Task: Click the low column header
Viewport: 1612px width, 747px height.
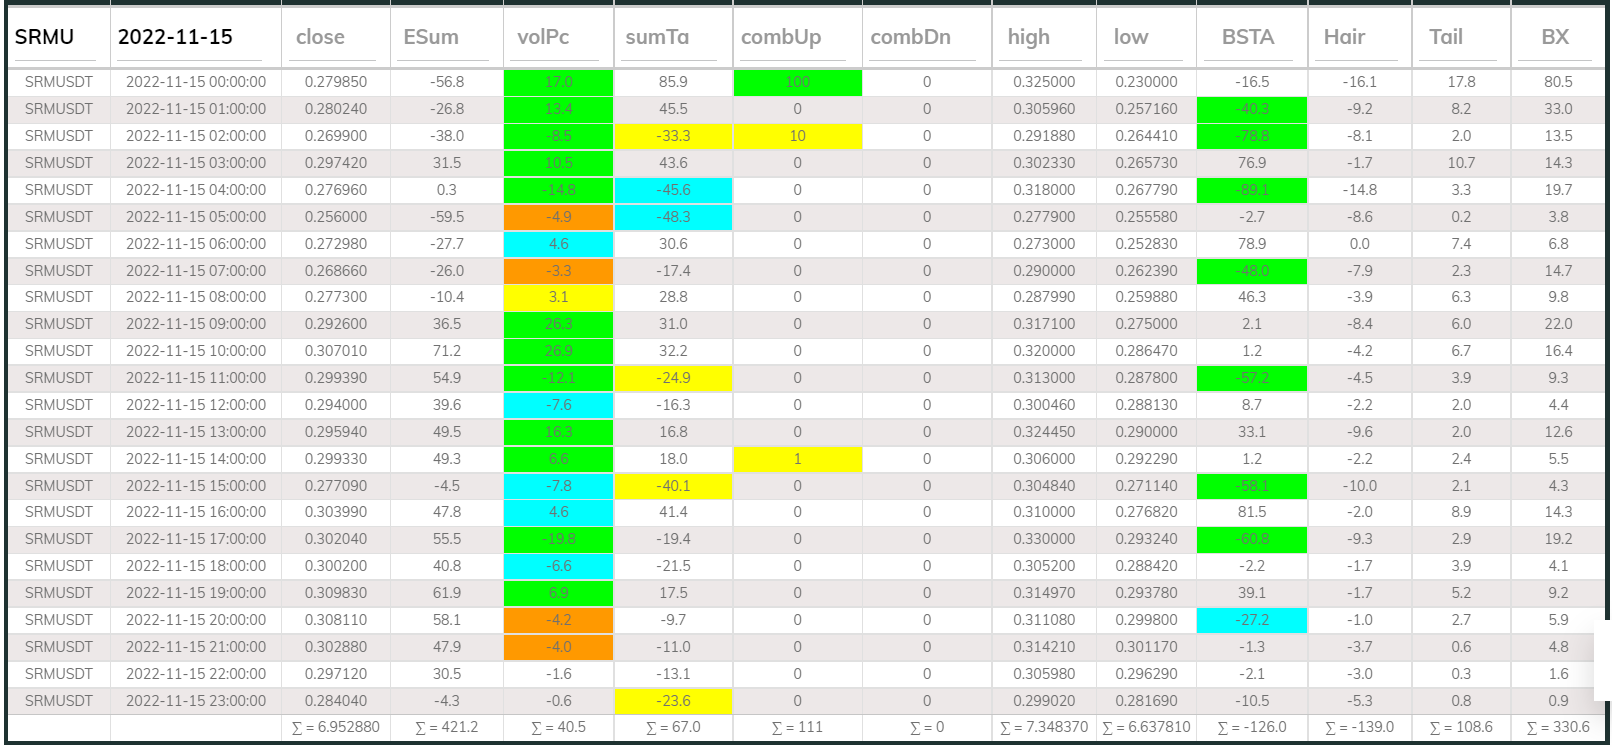Action: click(x=1131, y=37)
